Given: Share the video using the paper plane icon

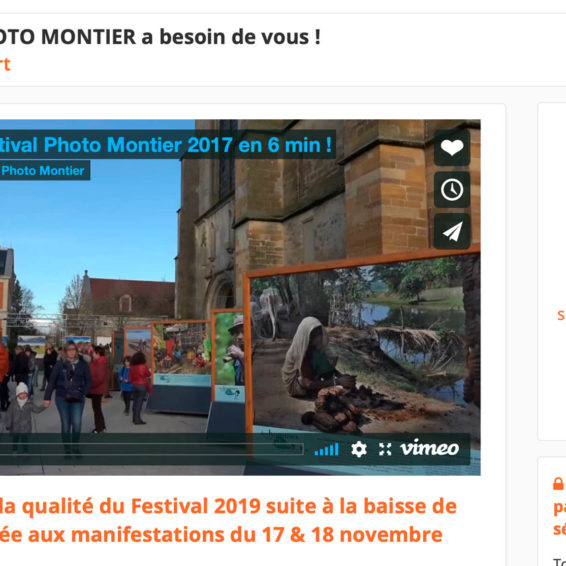Looking at the screenshot, I should [x=452, y=231].
